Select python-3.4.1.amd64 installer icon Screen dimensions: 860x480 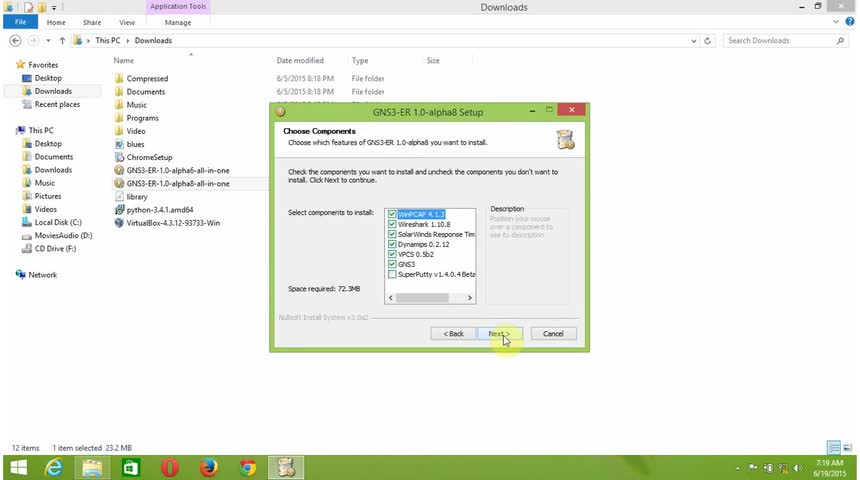pyautogui.click(x=119, y=210)
